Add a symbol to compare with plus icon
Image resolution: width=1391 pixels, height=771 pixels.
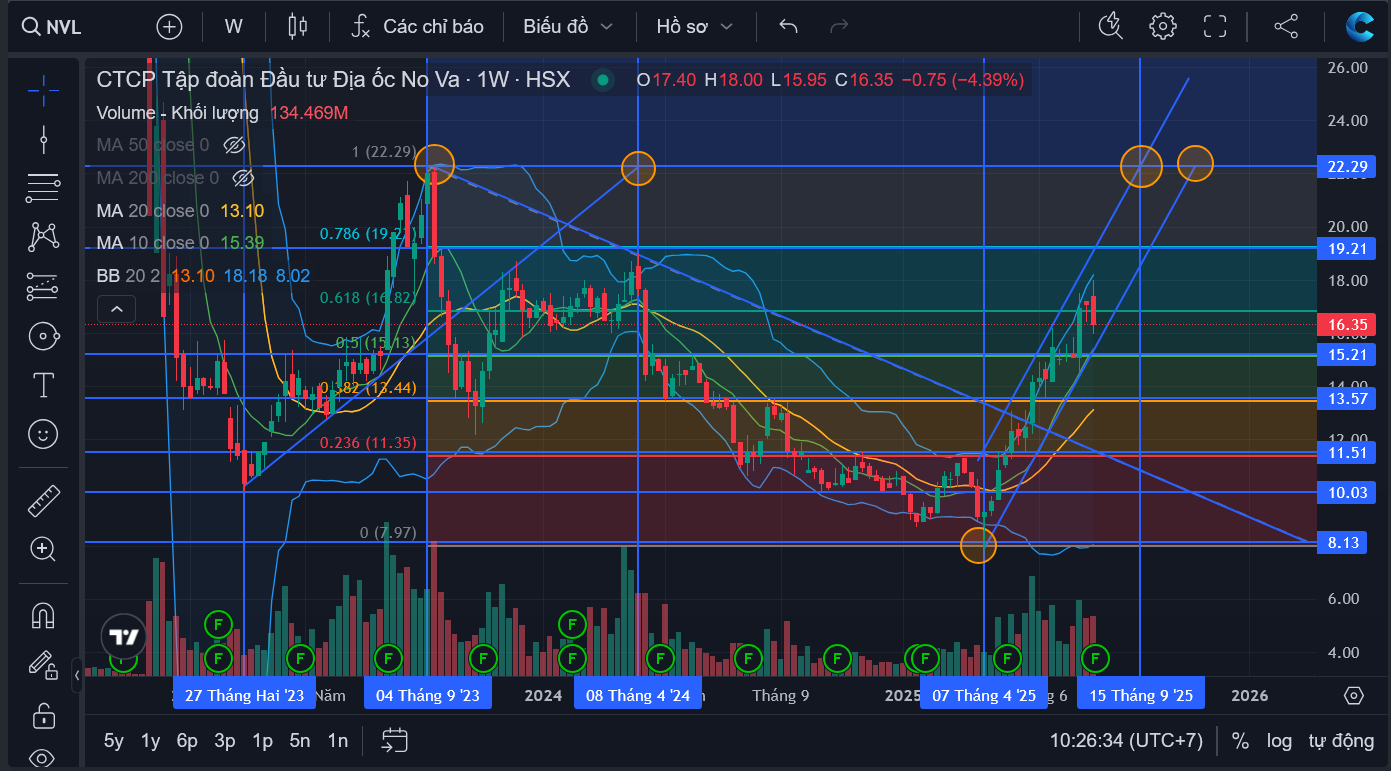tap(170, 27)
